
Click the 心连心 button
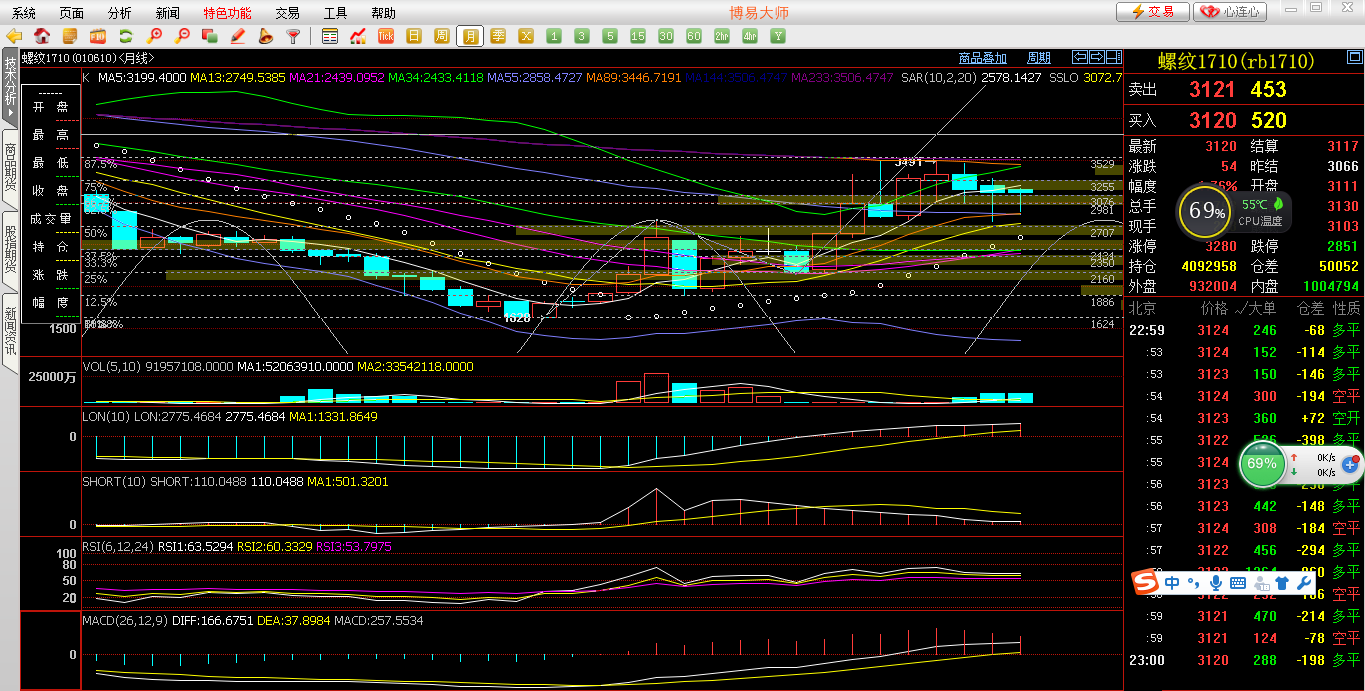[x=1231, y=12]
